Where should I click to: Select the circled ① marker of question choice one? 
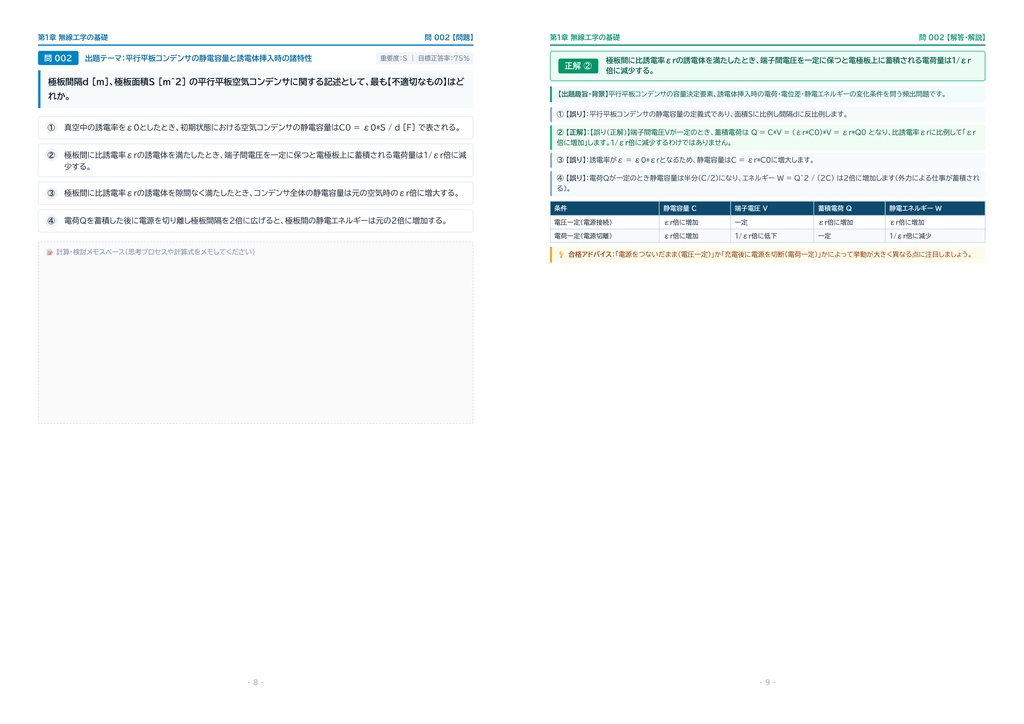pos(51,128)
